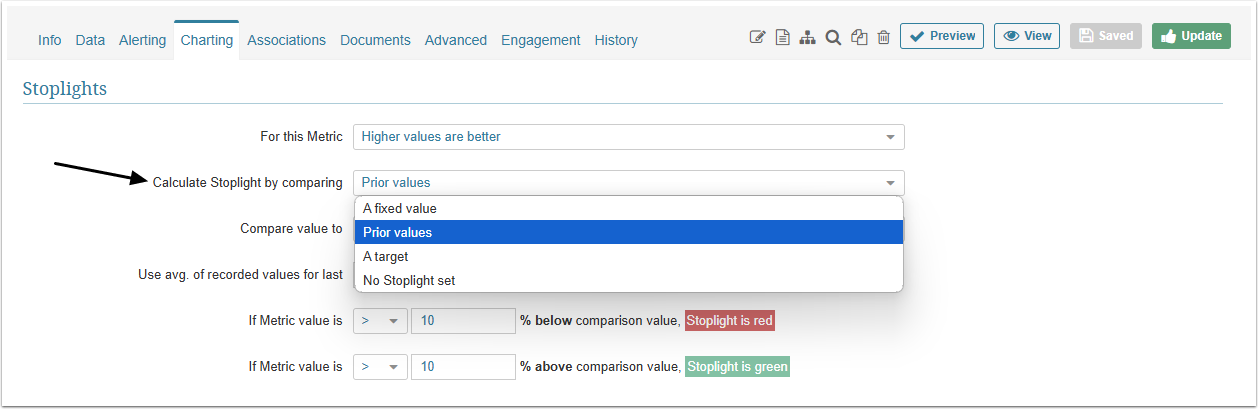Choose 'A target' from the list

[384, 257]
